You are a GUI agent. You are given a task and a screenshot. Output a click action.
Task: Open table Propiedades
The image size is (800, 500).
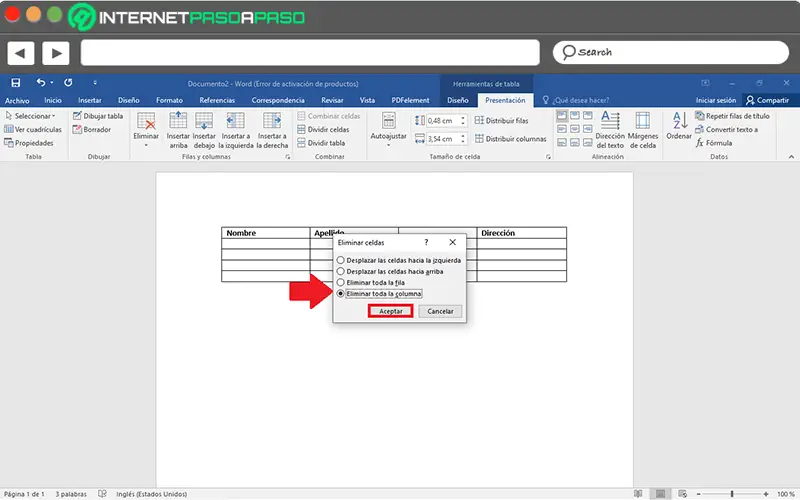tap(29, 143)
